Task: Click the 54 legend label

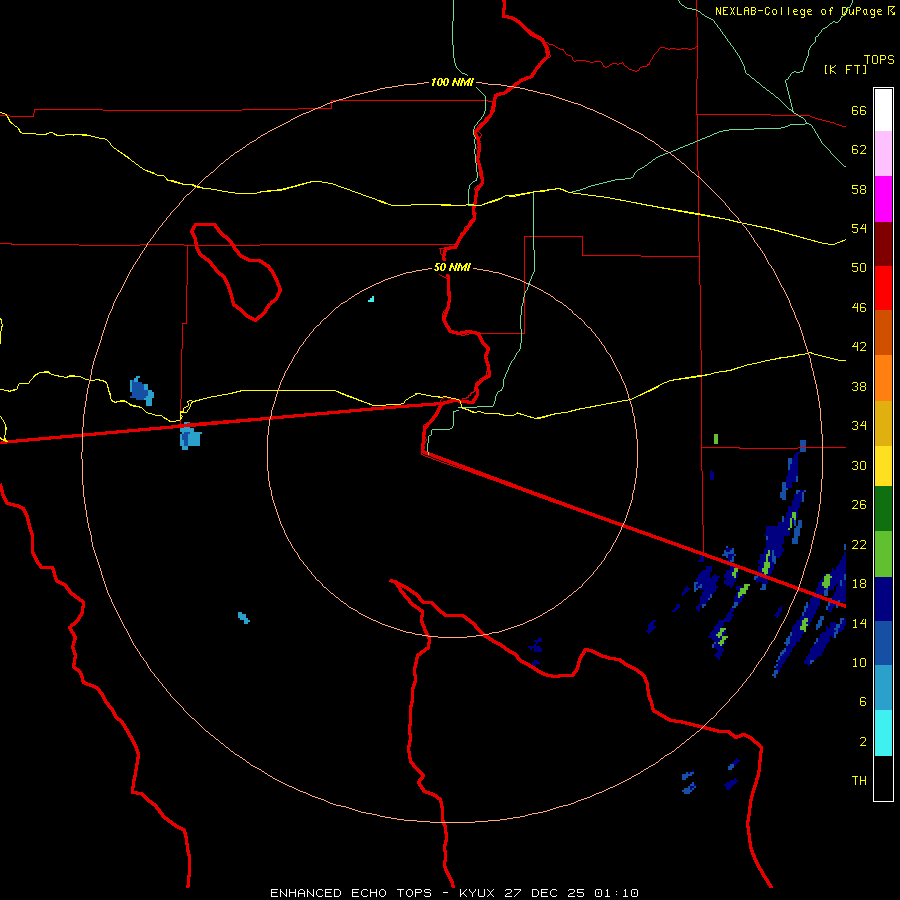Action: pos(859,228)
